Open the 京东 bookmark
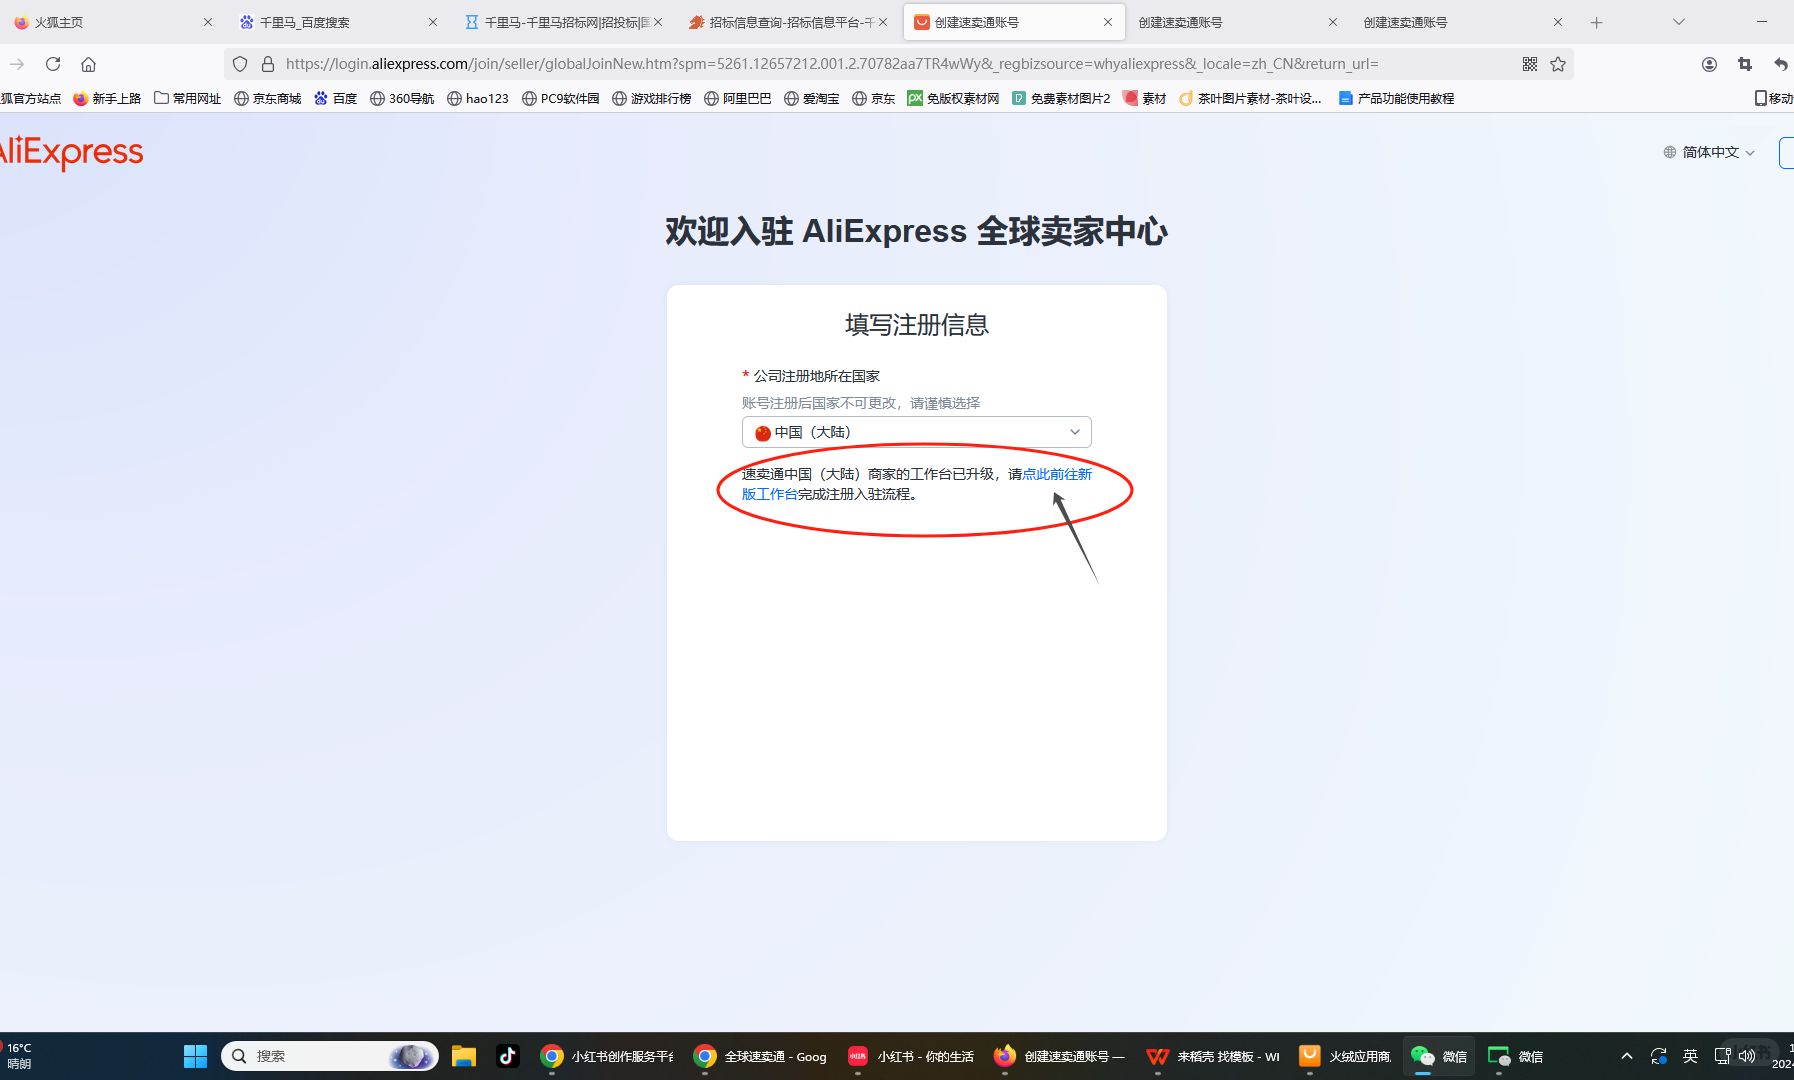Viewport: 1794px width, 1080px height. point(873,98)
